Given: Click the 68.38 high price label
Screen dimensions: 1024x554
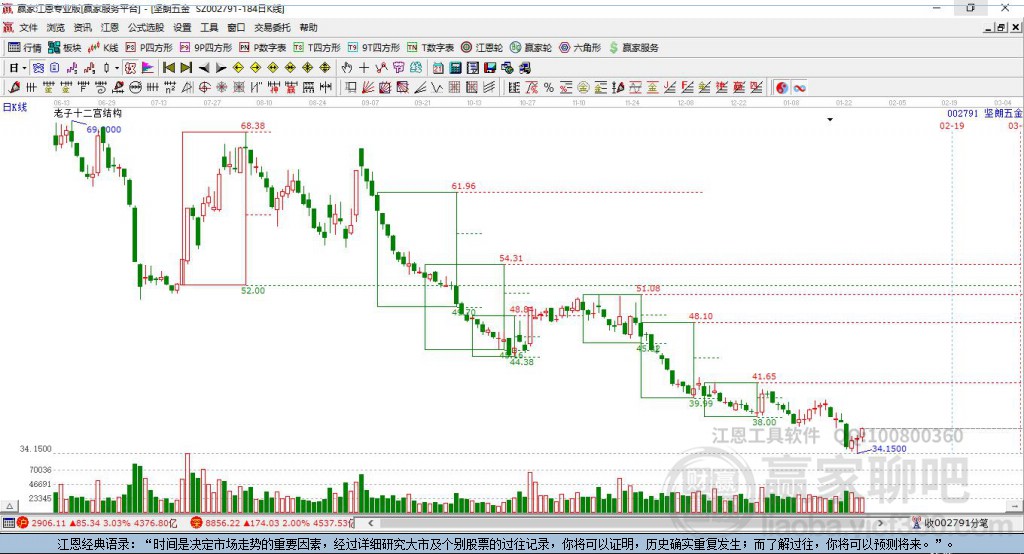Looking at the screenshot, I should click(x=253, y=125).
